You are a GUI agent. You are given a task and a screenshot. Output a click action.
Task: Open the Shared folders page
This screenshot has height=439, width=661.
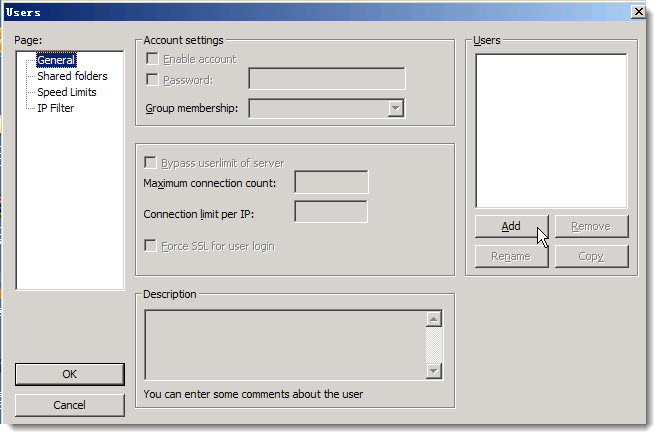click(x=72, y=76)
